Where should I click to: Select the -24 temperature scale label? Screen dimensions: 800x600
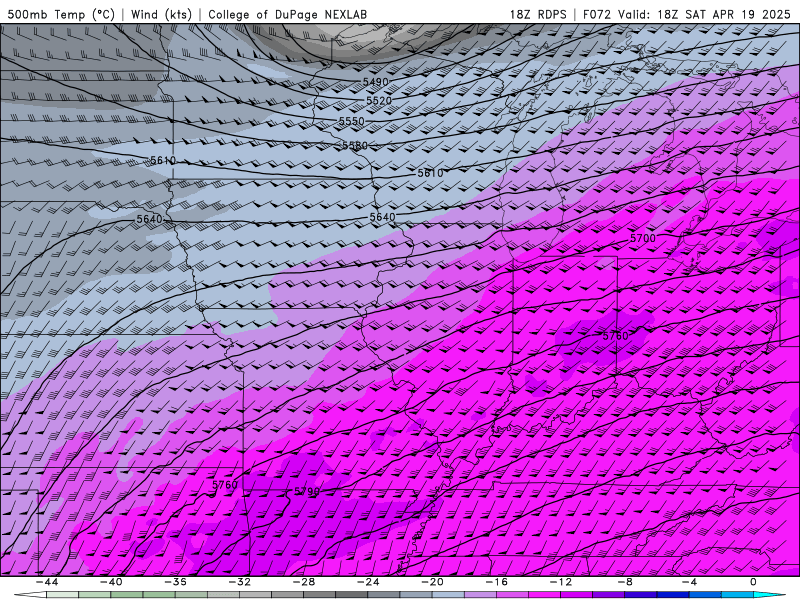[368, 582]
